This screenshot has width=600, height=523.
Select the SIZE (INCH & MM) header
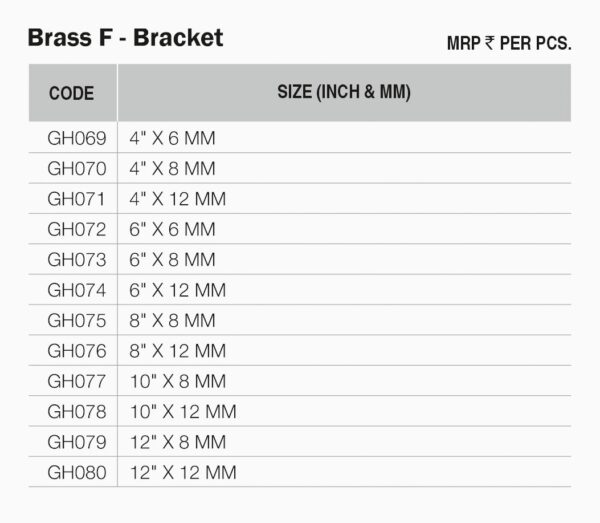coord(344,92)
